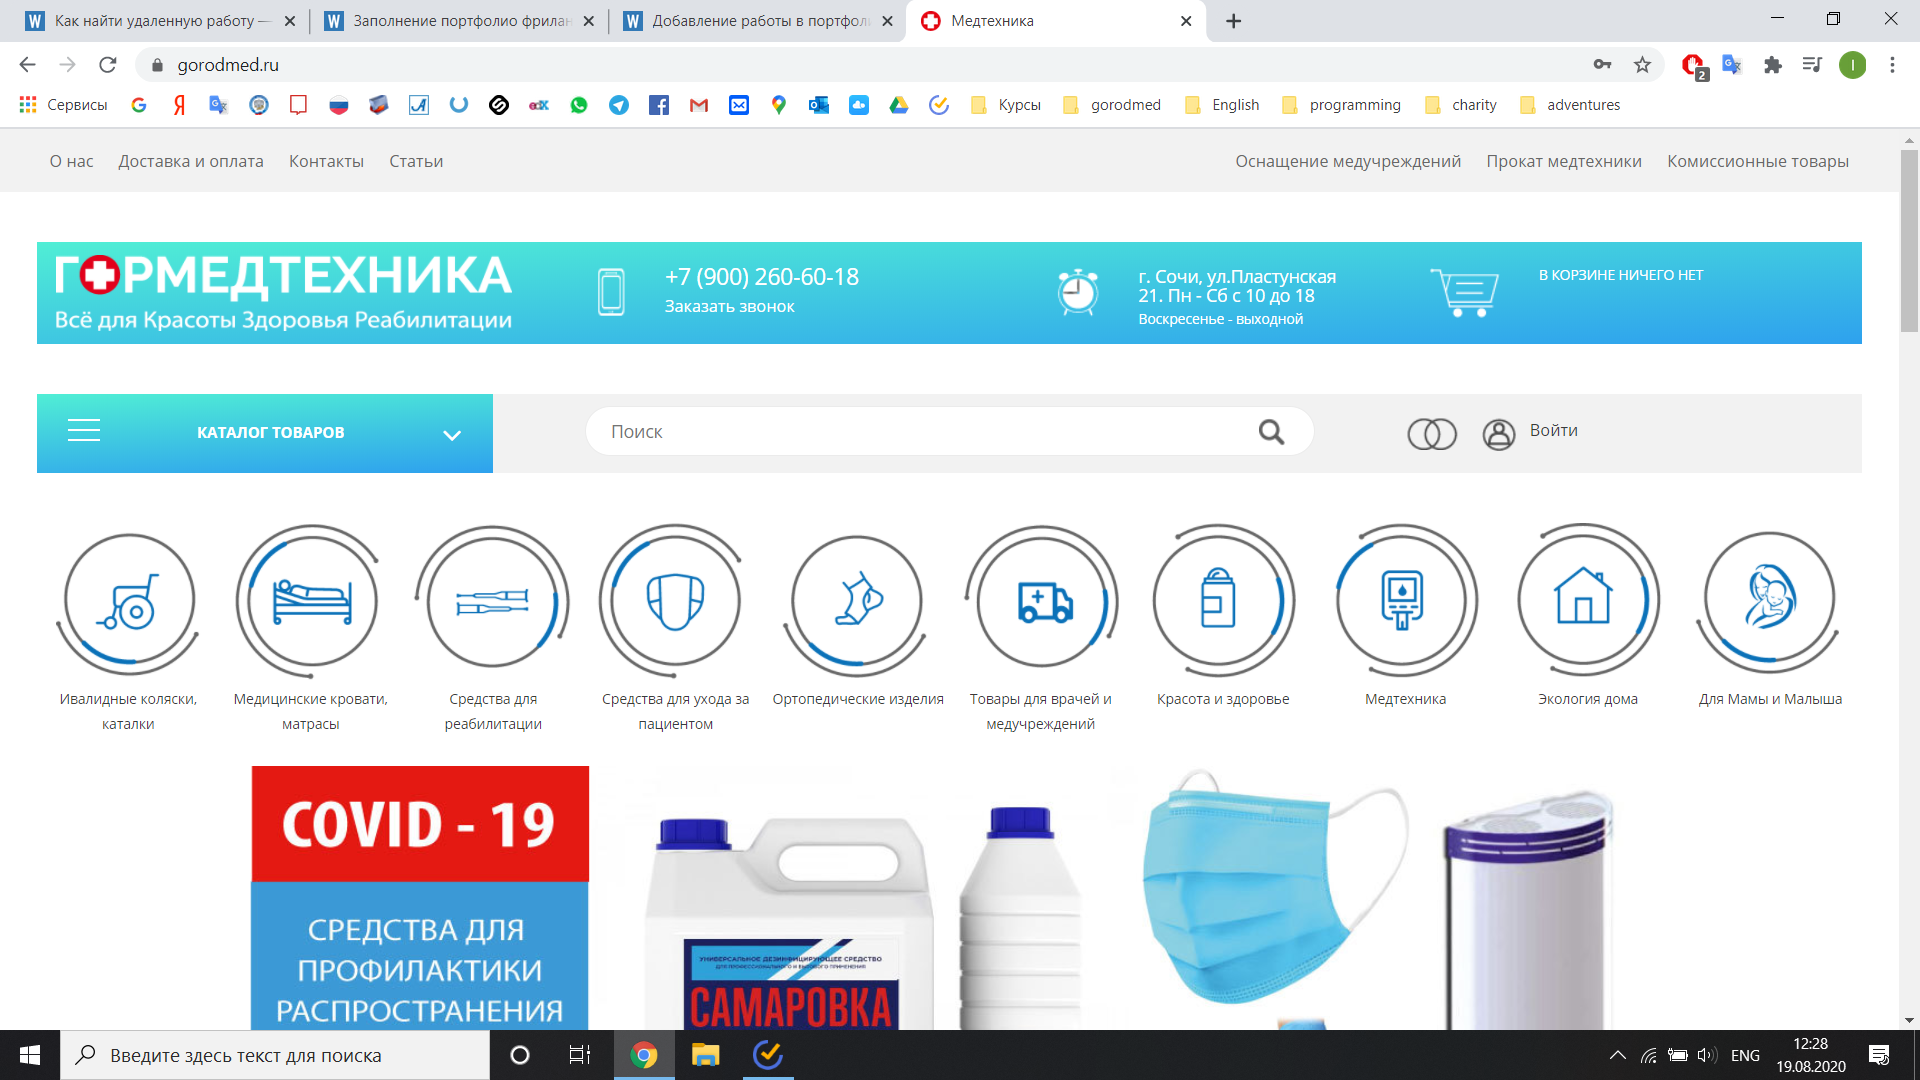Show hidden system tray icons

(1617, 1055)
